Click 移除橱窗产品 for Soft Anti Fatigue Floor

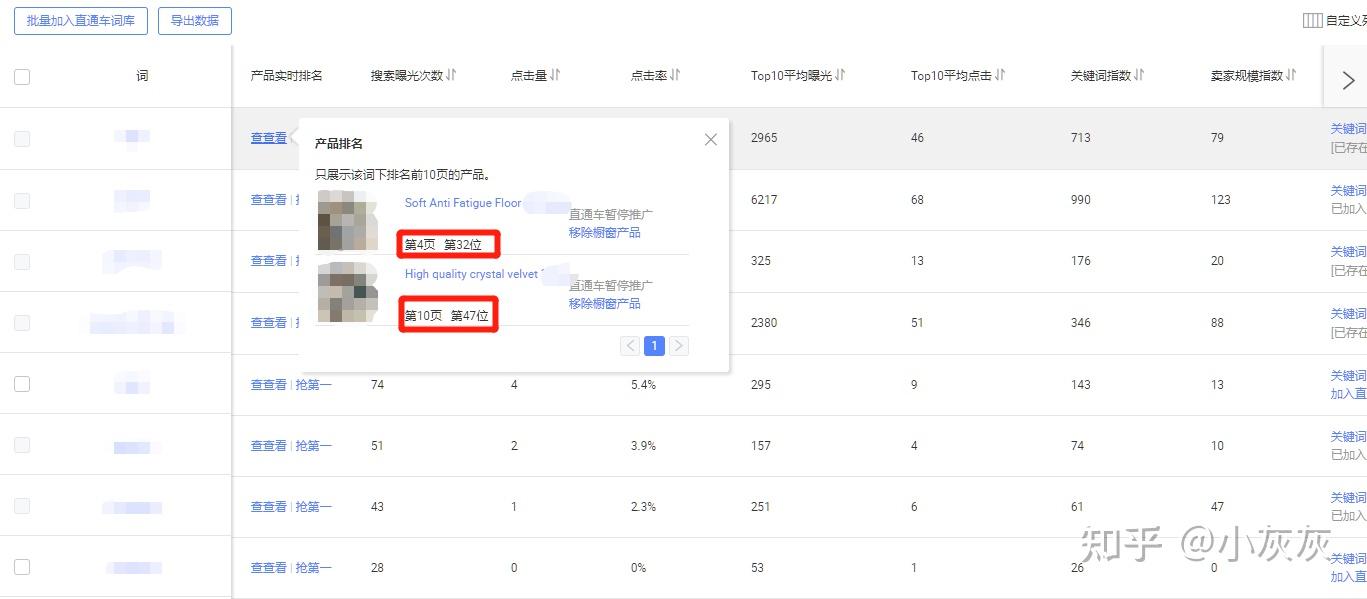(x=605, y=233)
